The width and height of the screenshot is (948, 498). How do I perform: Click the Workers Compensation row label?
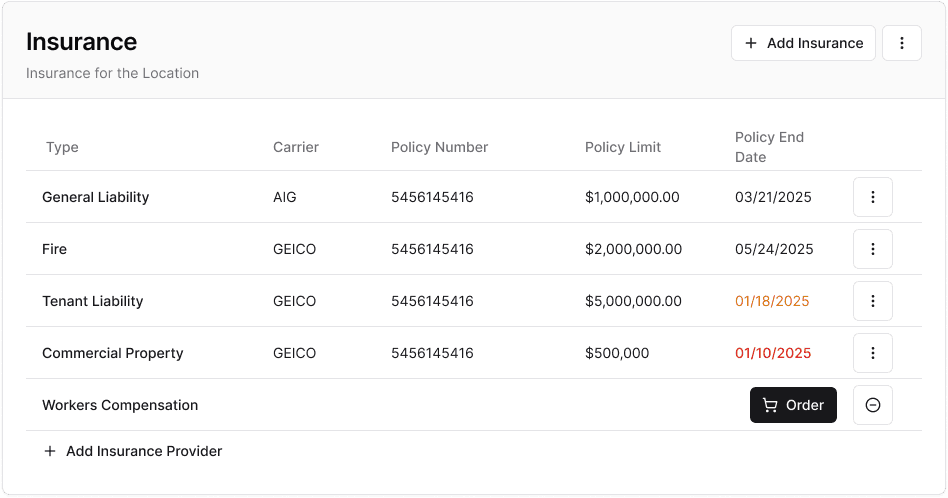[x=120, y=405]
